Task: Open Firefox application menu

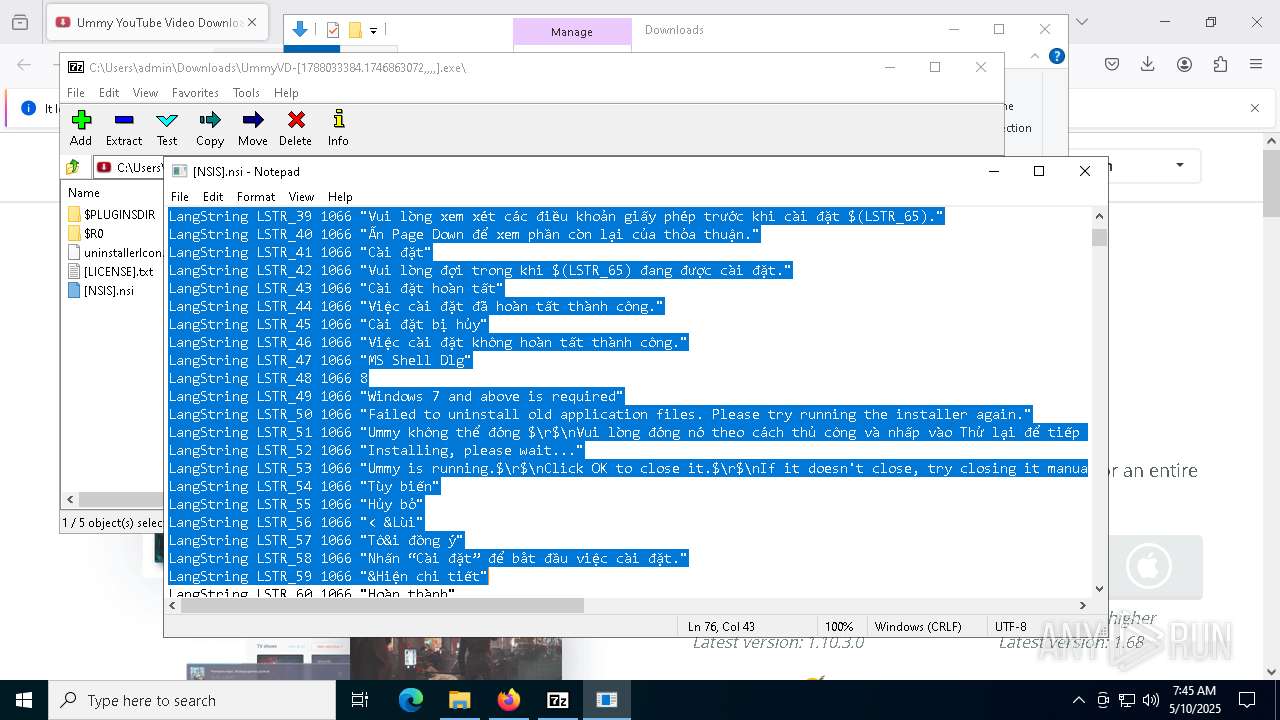Action: 1256,64
